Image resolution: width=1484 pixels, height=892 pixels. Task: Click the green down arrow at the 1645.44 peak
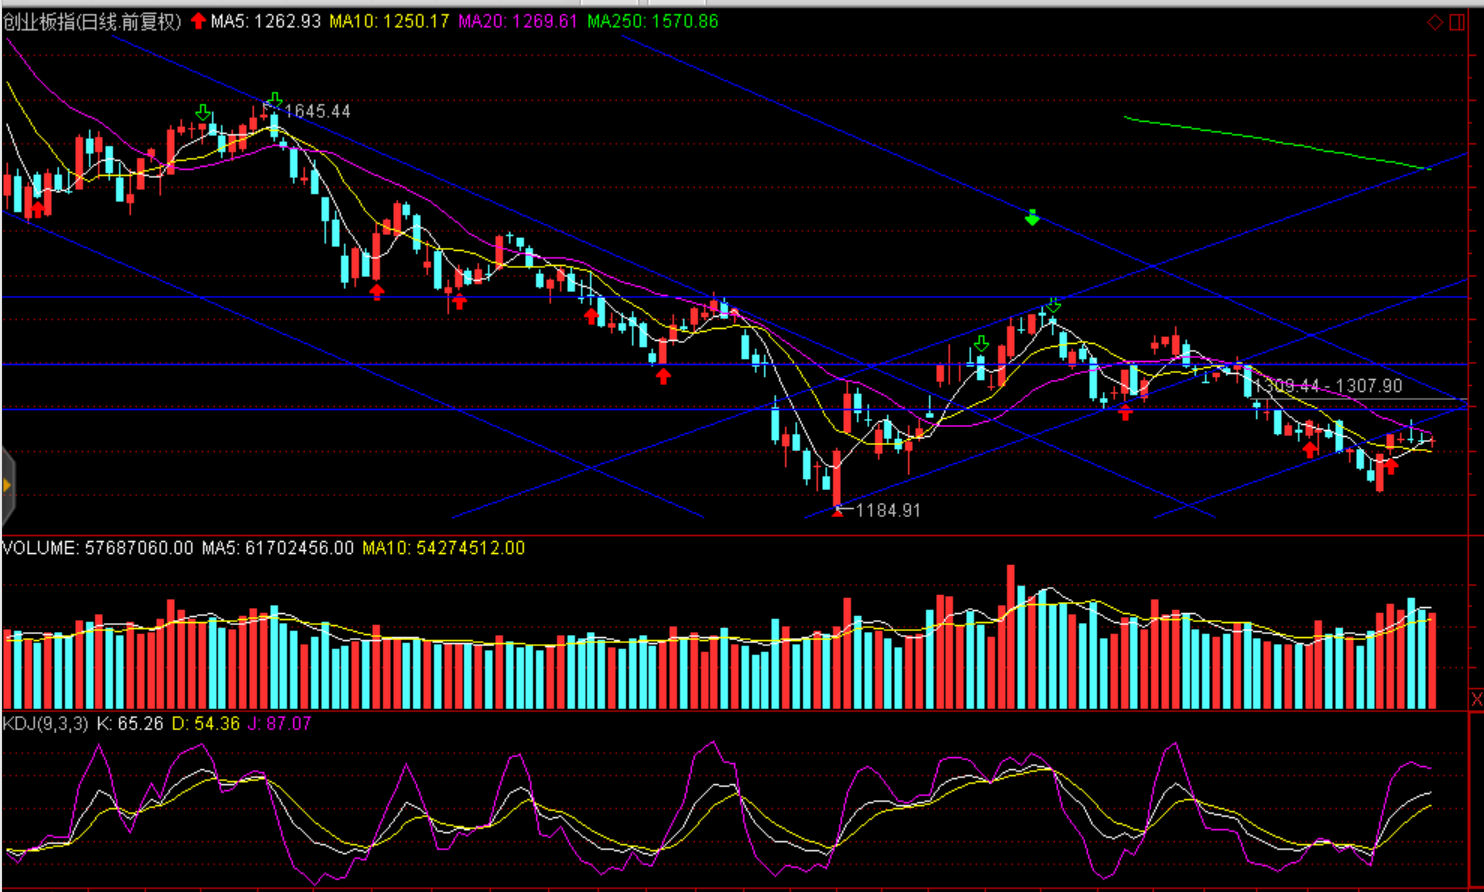tap(275, 99)
